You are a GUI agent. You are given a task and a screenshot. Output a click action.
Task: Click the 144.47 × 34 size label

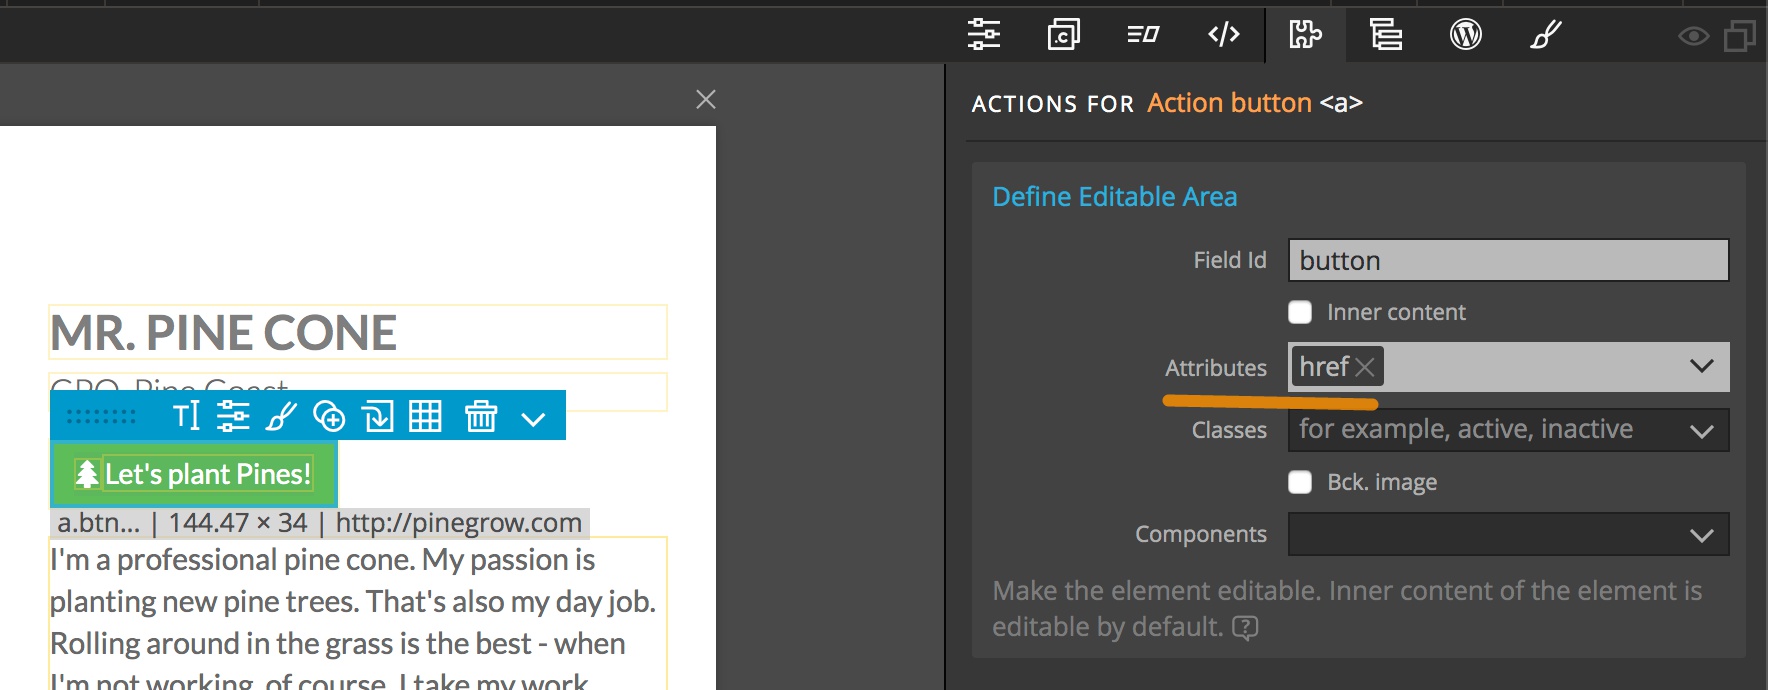coord(238,522)
